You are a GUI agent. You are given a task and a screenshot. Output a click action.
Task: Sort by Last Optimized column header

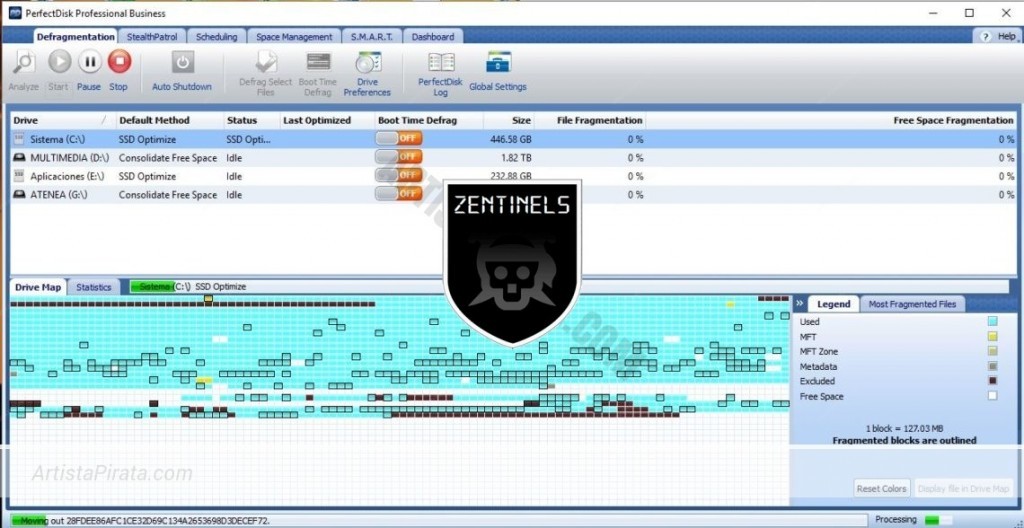(x=327, y=120)
